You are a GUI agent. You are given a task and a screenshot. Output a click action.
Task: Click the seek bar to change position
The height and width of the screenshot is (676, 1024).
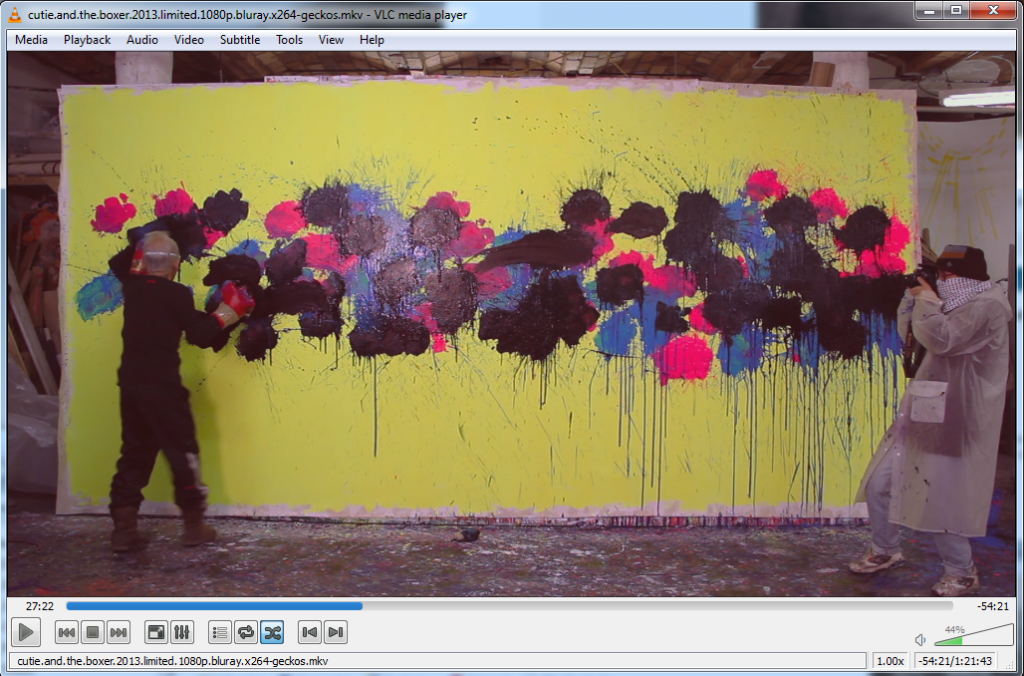point(509,606)
